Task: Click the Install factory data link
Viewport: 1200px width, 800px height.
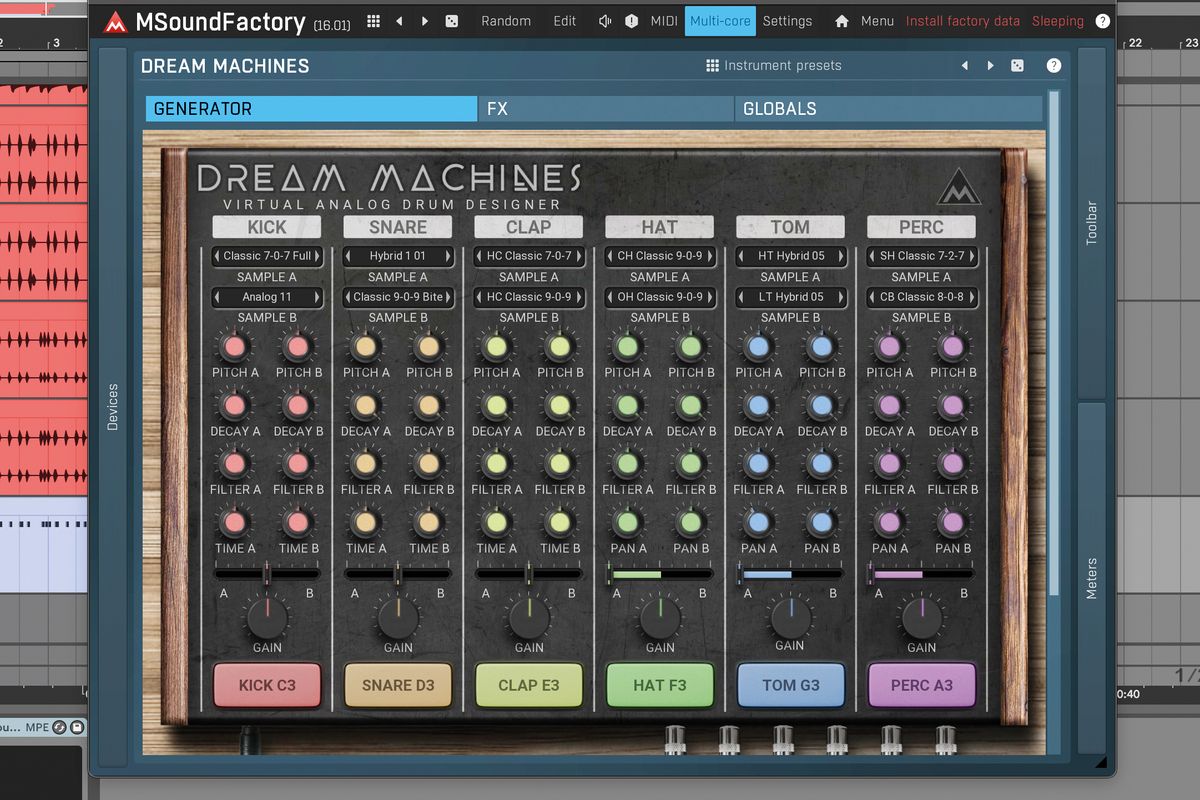Action: tap(962, 20)
